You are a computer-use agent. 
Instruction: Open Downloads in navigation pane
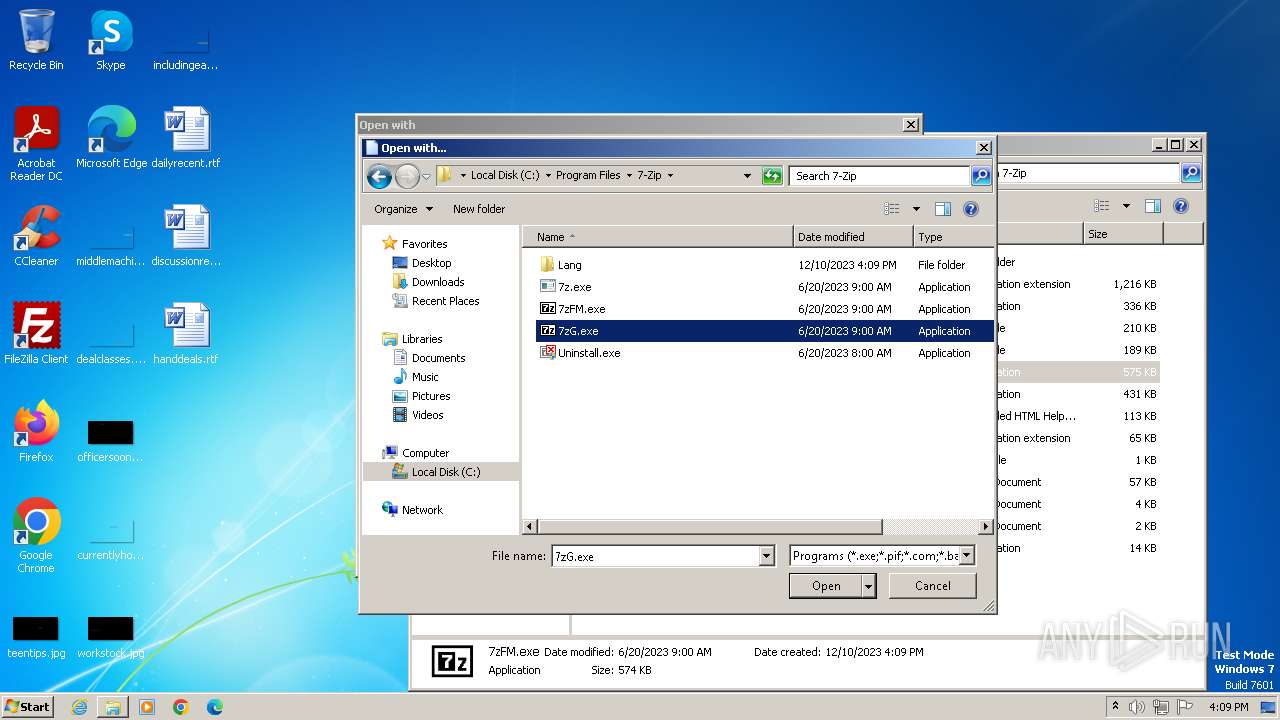pos(438,282)
